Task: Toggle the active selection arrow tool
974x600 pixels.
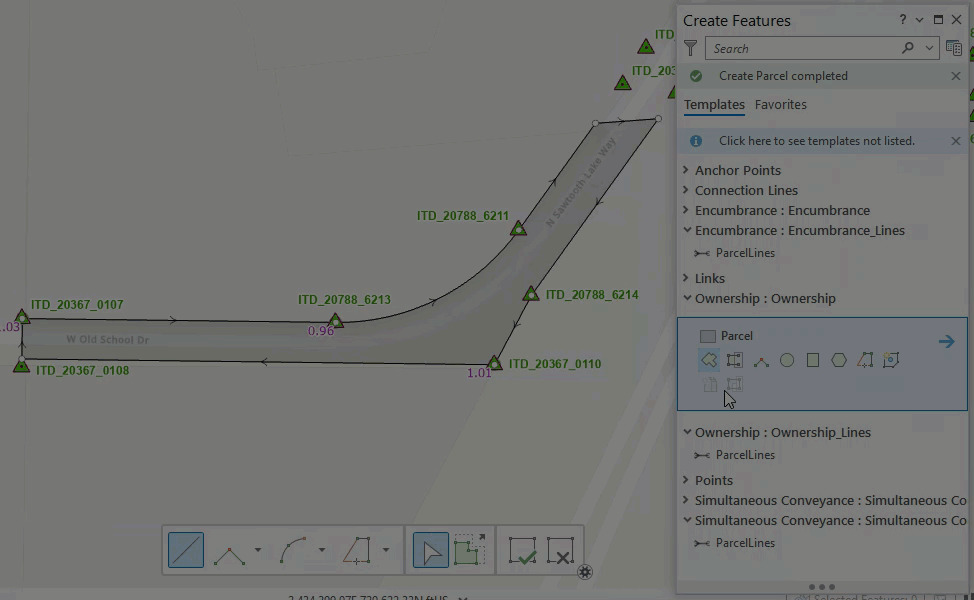Action: coord(430,549)
